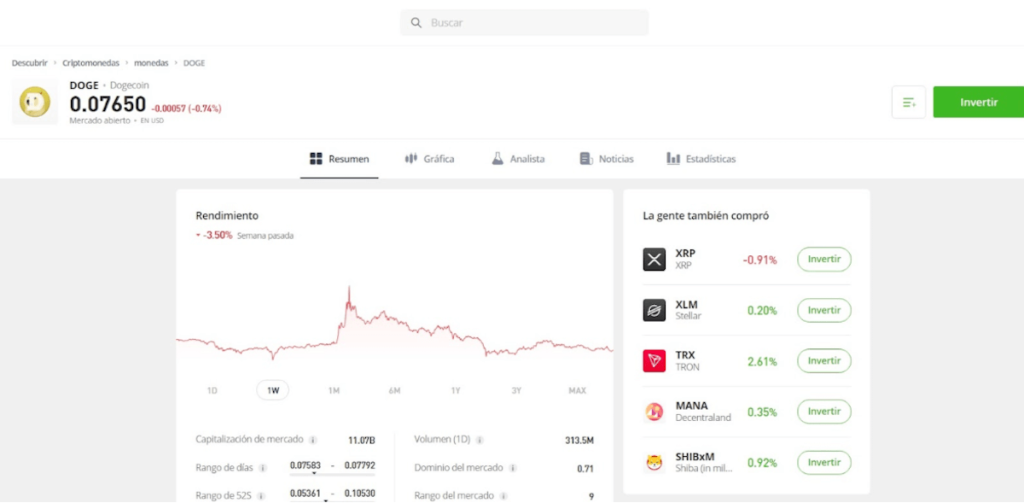Viewport: 1024px width, 503px height.
Task: Click info icon beside Volumen (1D)
Action: pos(480,440)
